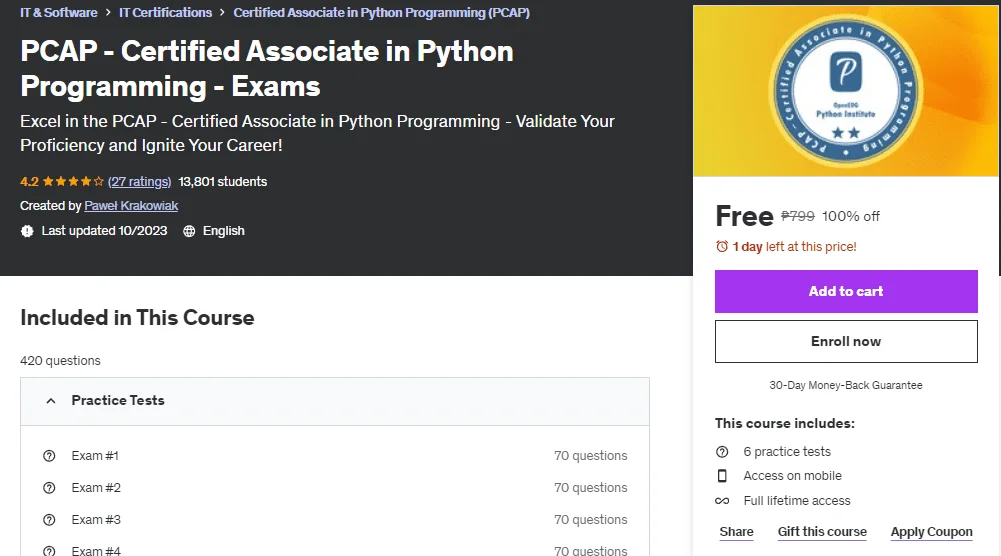The height and width of the screenshot is (556, 1001).
Task: Click the Enroll now button
Action: coord(846,342)
